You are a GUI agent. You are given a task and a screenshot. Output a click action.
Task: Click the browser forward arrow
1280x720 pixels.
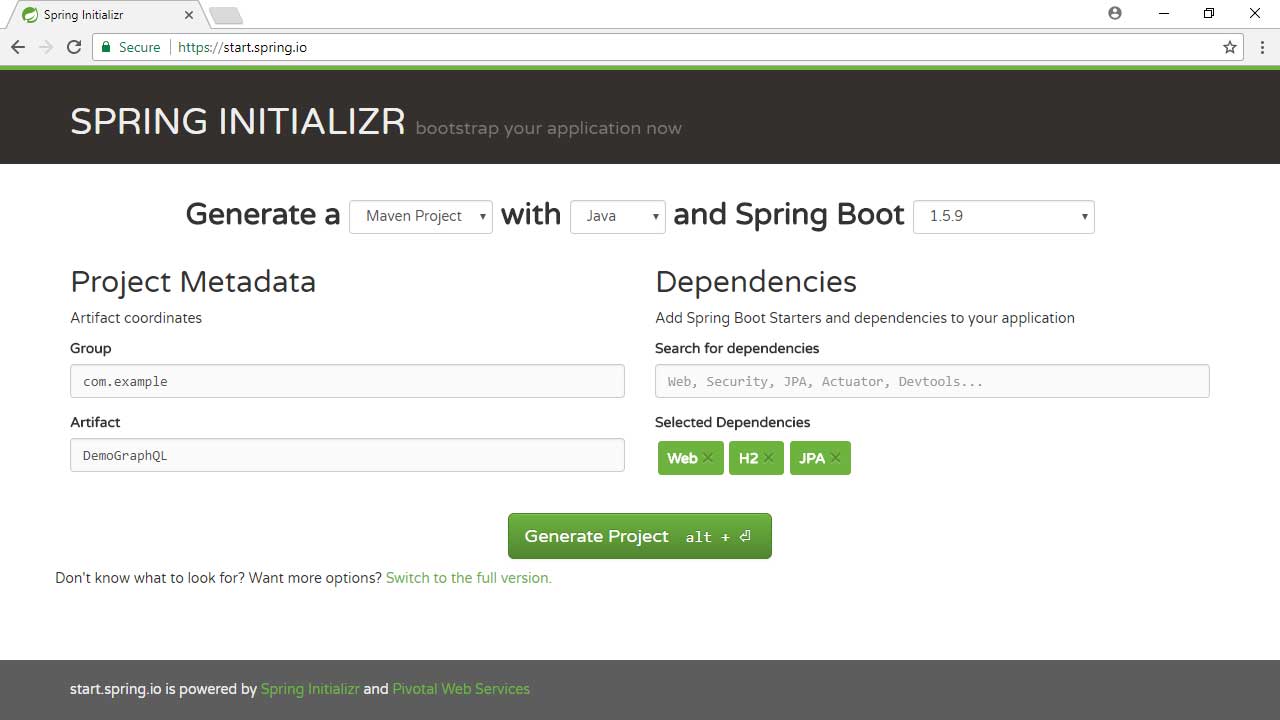click(45, 47)
